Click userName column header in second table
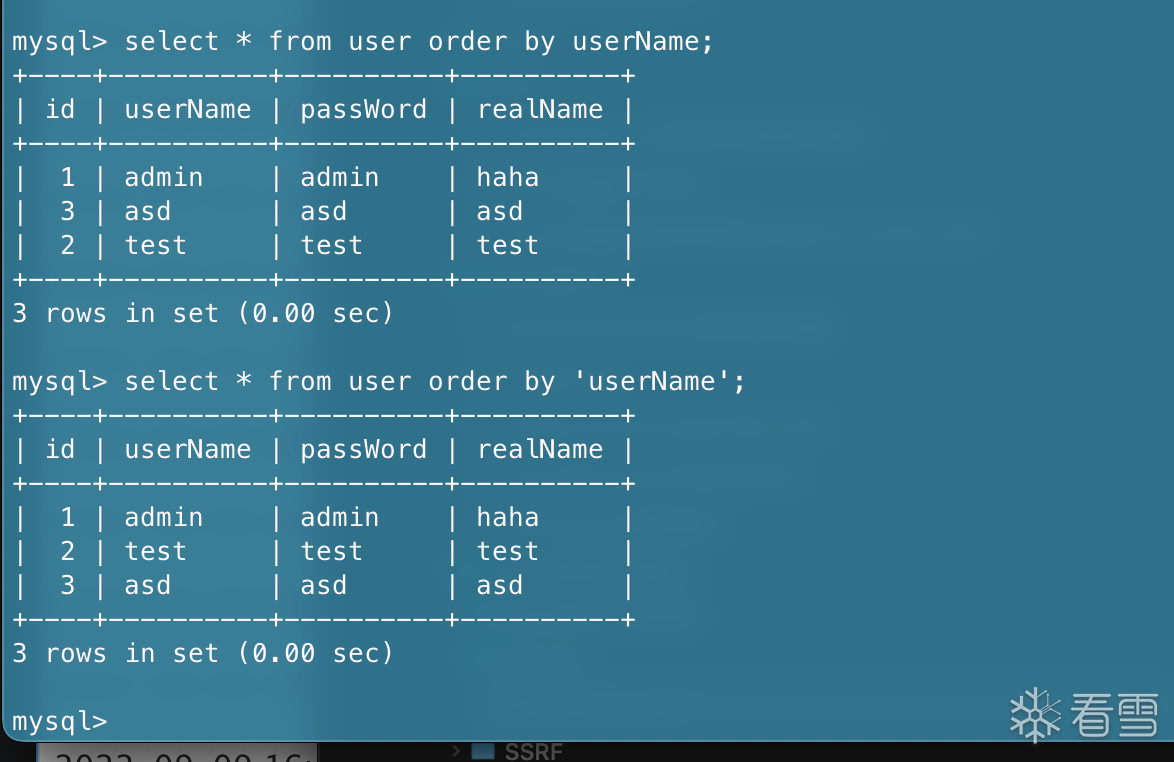1174x762 pixels. point(187,450)
